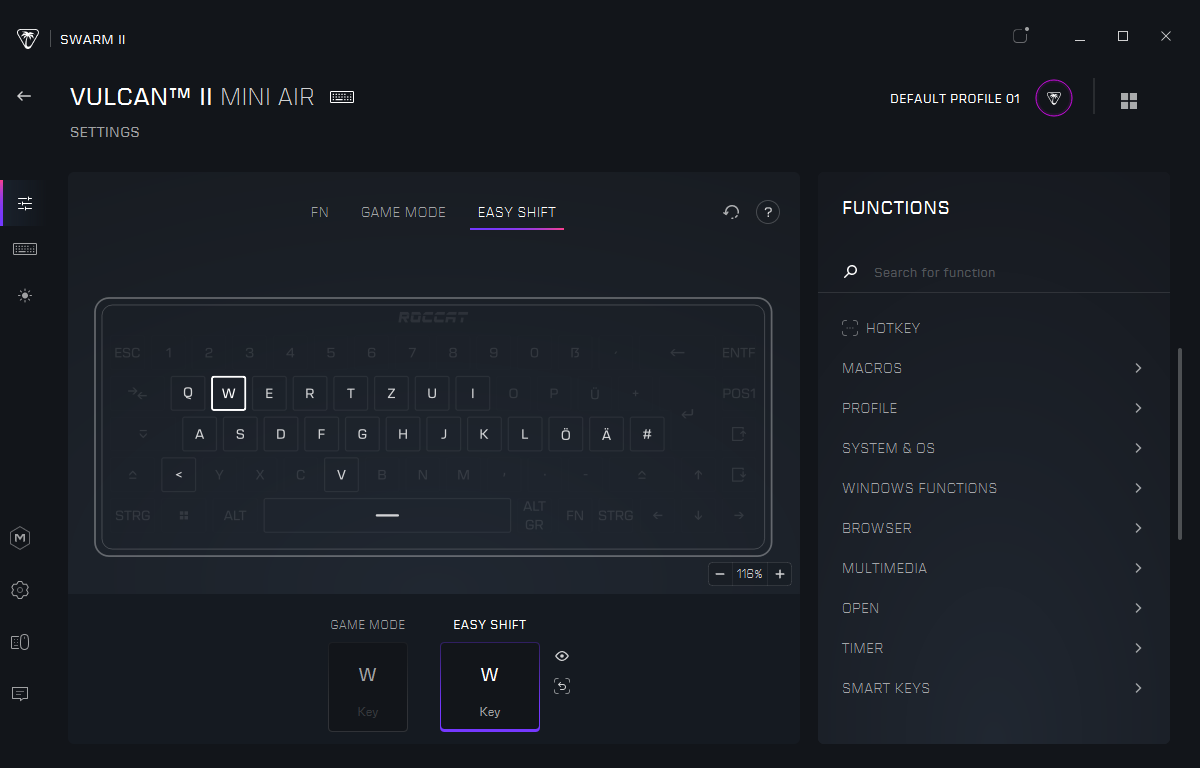Screen dimensions: 1200x768
Task: Open the feedback chat icon
Action: 20,694
